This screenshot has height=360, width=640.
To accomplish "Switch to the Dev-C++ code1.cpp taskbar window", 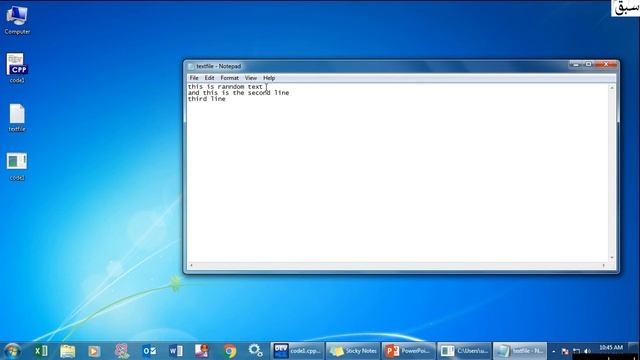I will (297, 351).
